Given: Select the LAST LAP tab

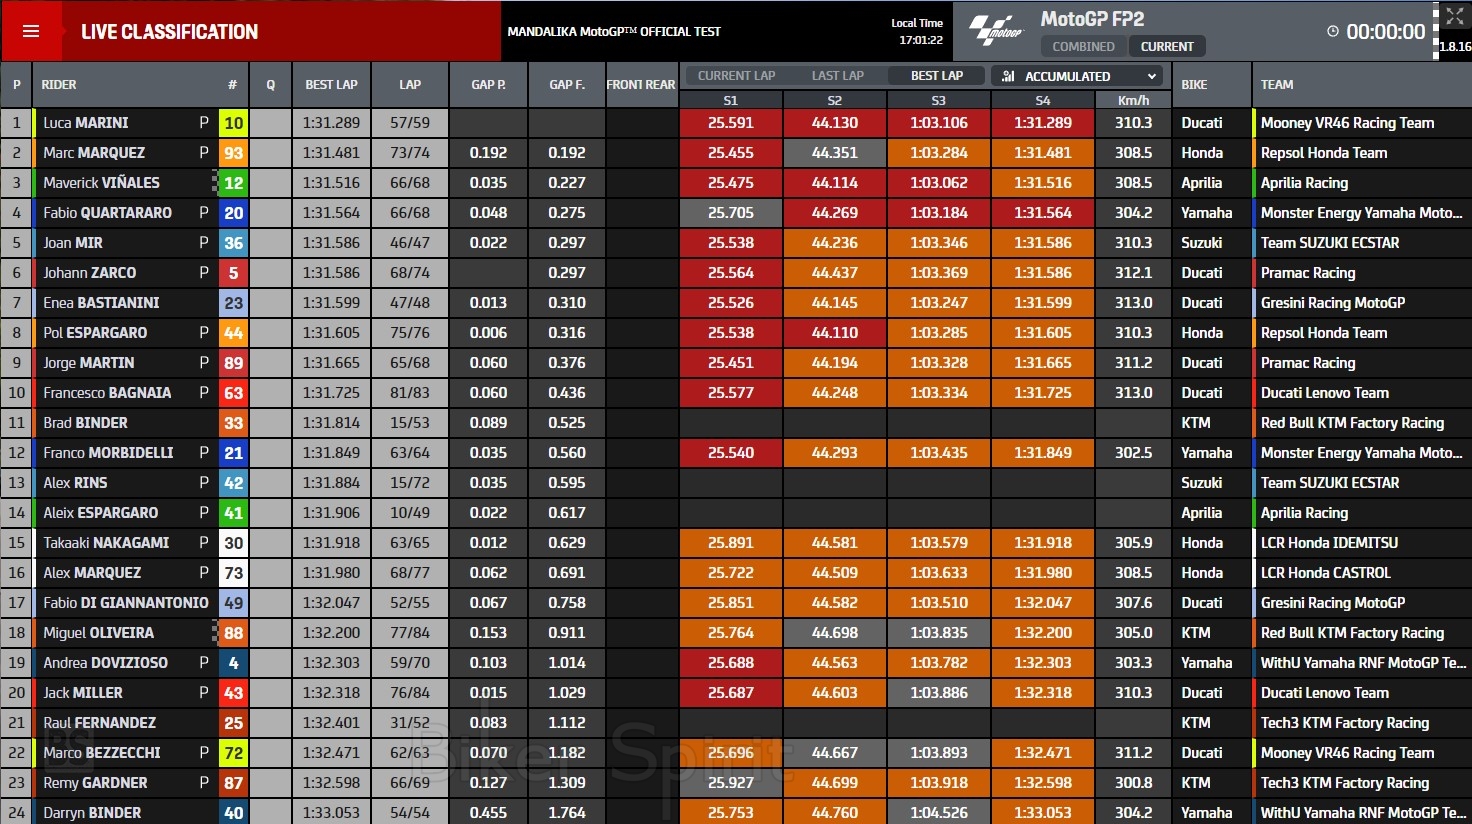Looking at the screenshot, I should coord(837,76).
